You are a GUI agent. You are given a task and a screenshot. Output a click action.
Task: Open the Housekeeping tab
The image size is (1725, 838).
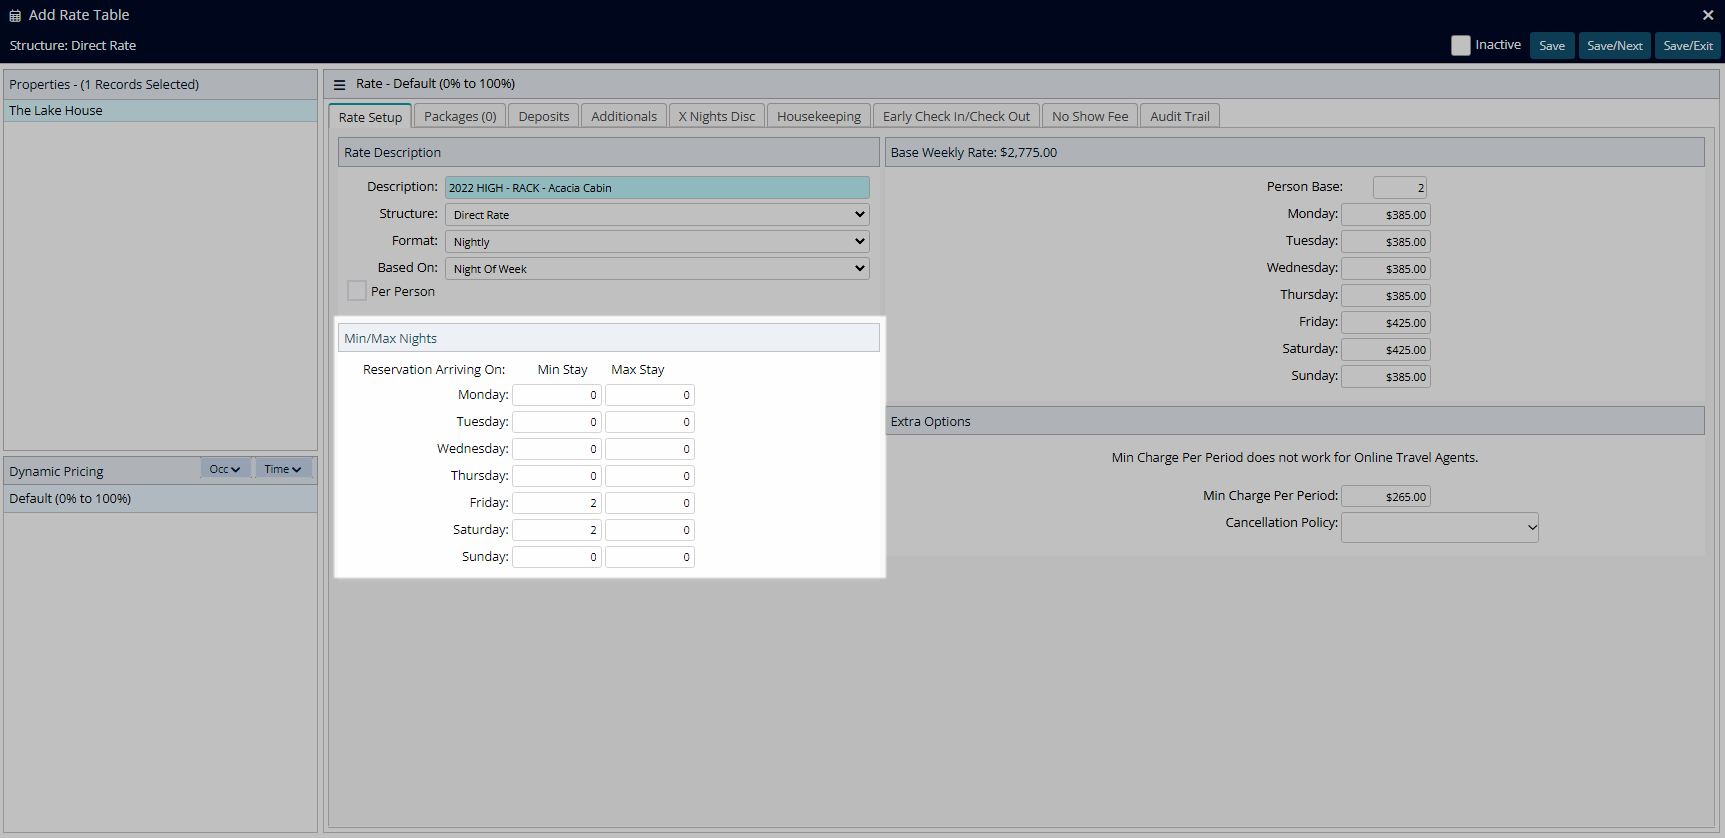point(819,116)
